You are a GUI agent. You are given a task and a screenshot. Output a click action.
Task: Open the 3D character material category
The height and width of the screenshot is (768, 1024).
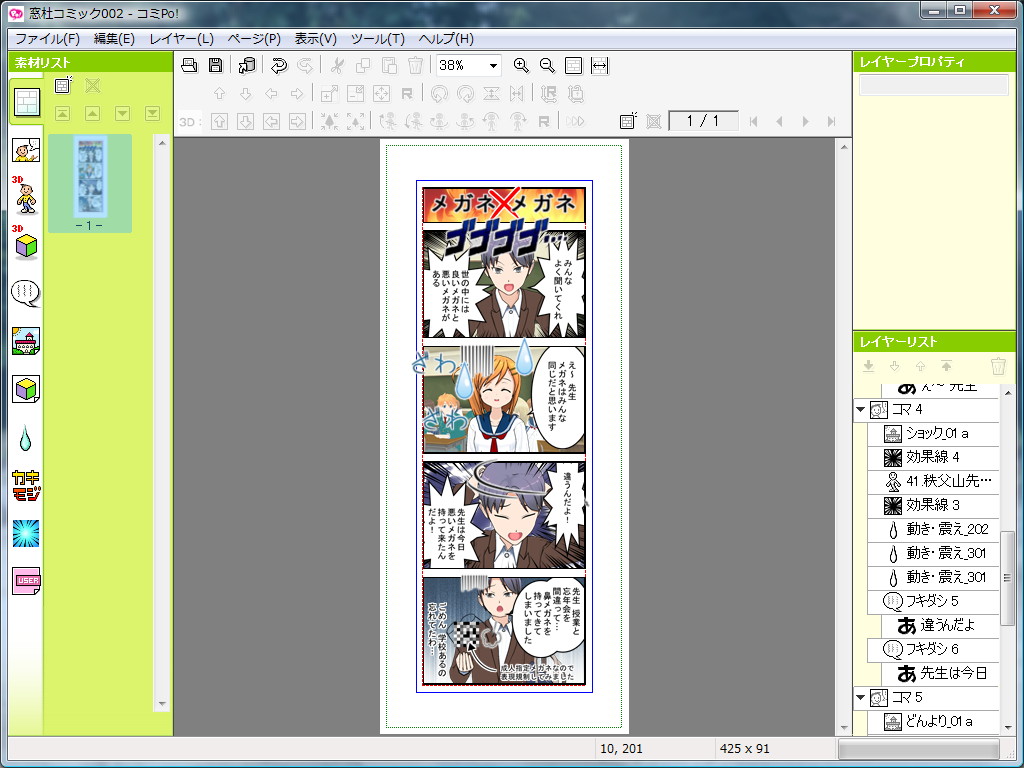click(26, 195)
